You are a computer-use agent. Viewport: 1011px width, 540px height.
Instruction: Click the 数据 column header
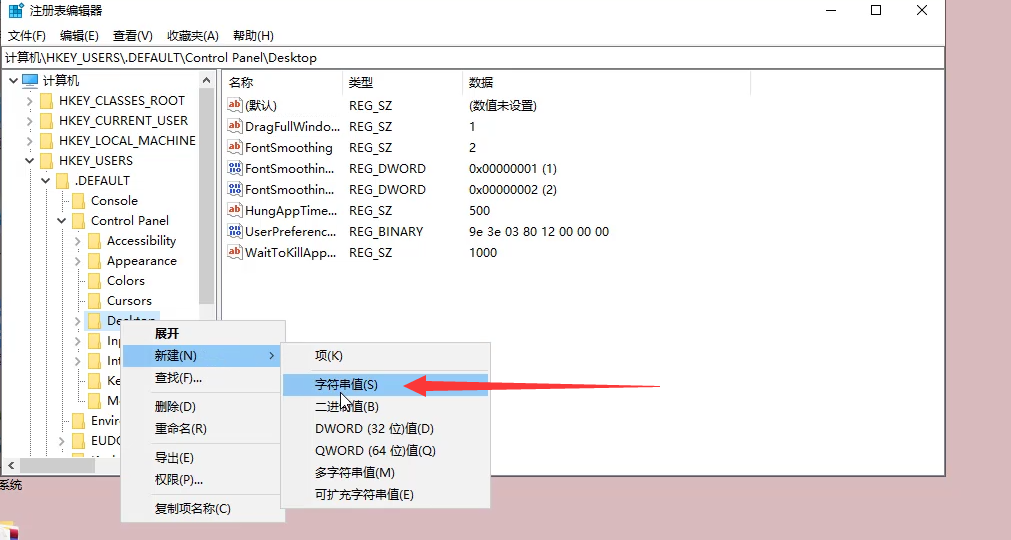pos(607,82)
